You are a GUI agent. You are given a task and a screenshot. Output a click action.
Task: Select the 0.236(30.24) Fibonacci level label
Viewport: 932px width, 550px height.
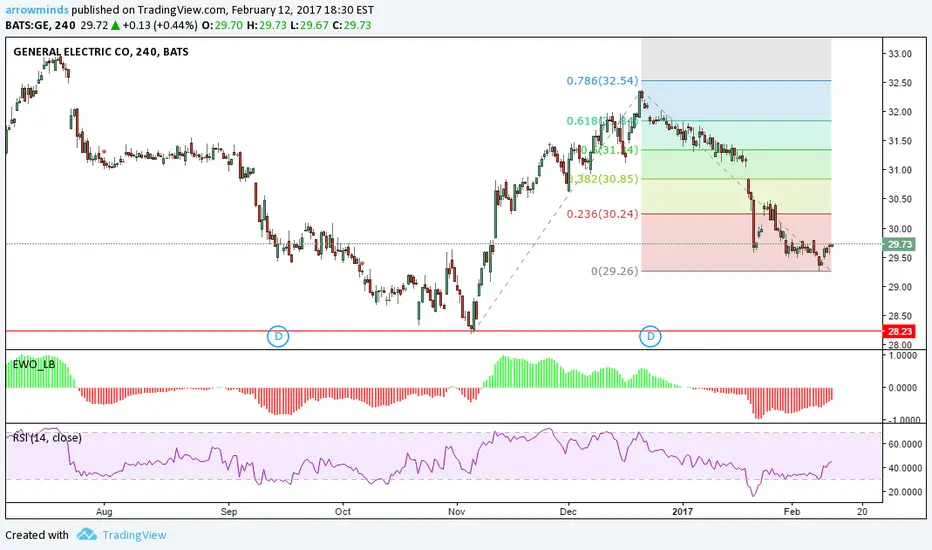click(602, 214)
